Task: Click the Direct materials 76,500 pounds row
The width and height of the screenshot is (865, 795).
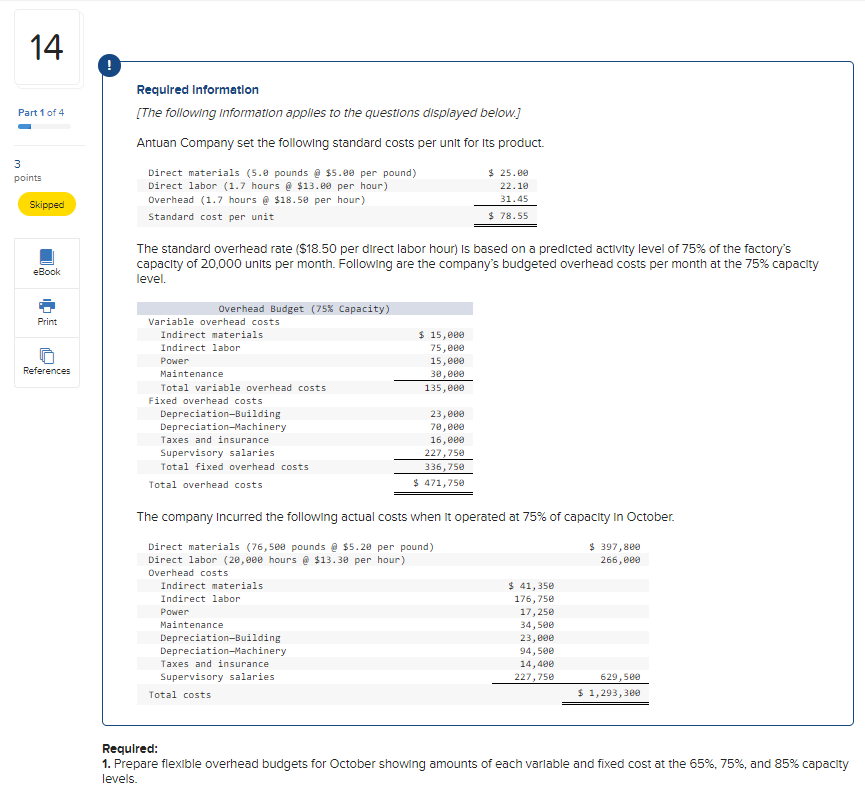Action: coord(393,547)
